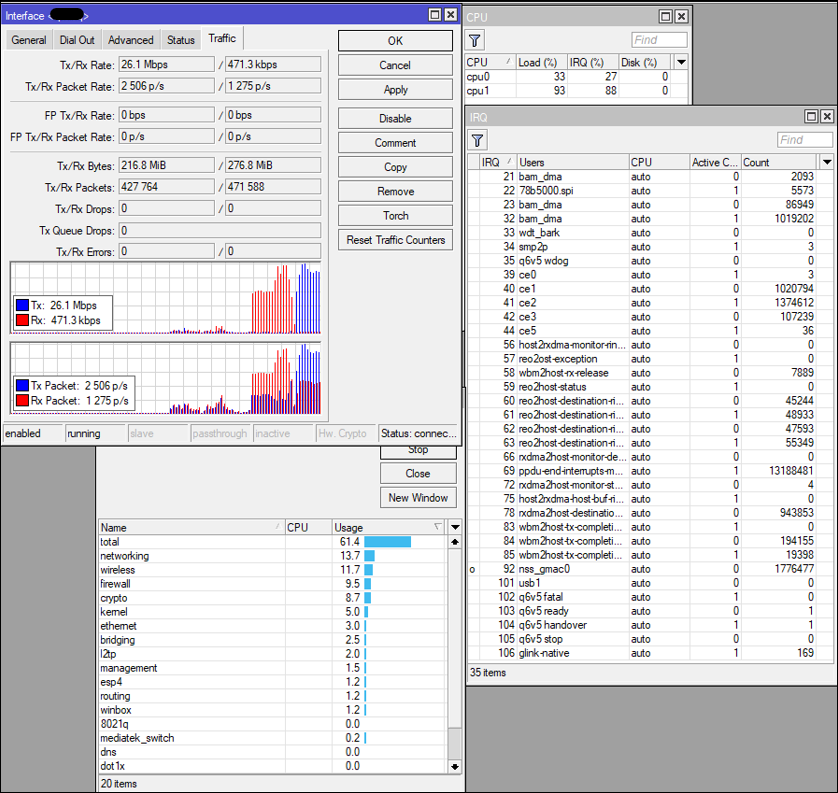Click scroll-down arrow in profile usage list

(455, 766)
